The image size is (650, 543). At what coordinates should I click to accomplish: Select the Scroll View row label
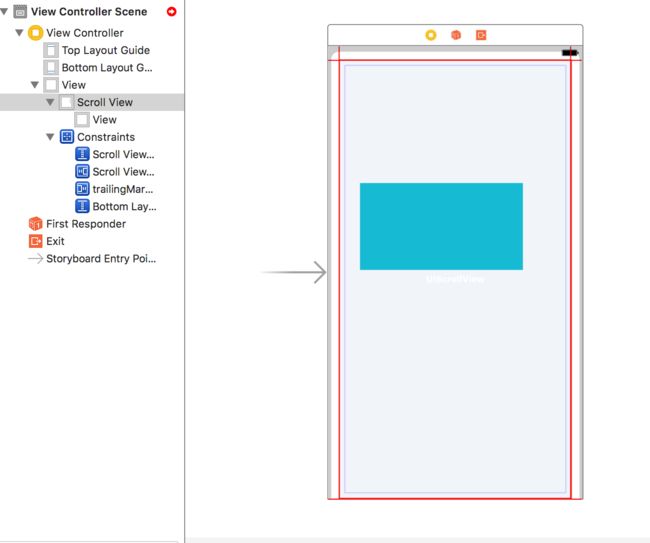point(105,102)
